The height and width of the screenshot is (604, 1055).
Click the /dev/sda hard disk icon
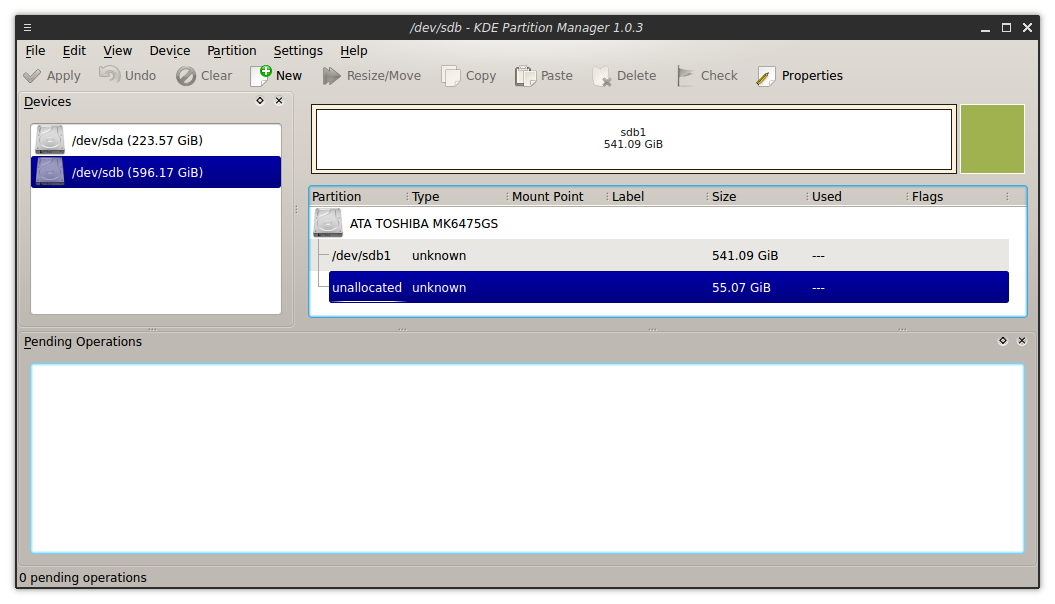click(x=50, y=140)
